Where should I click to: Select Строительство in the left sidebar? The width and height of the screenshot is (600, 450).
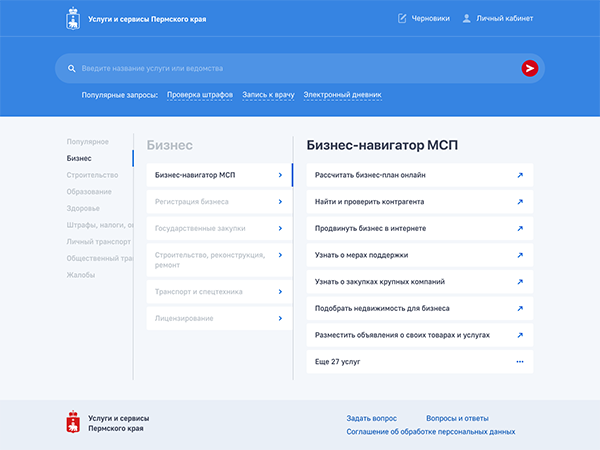pyautogui.click(x=92, y=175)
